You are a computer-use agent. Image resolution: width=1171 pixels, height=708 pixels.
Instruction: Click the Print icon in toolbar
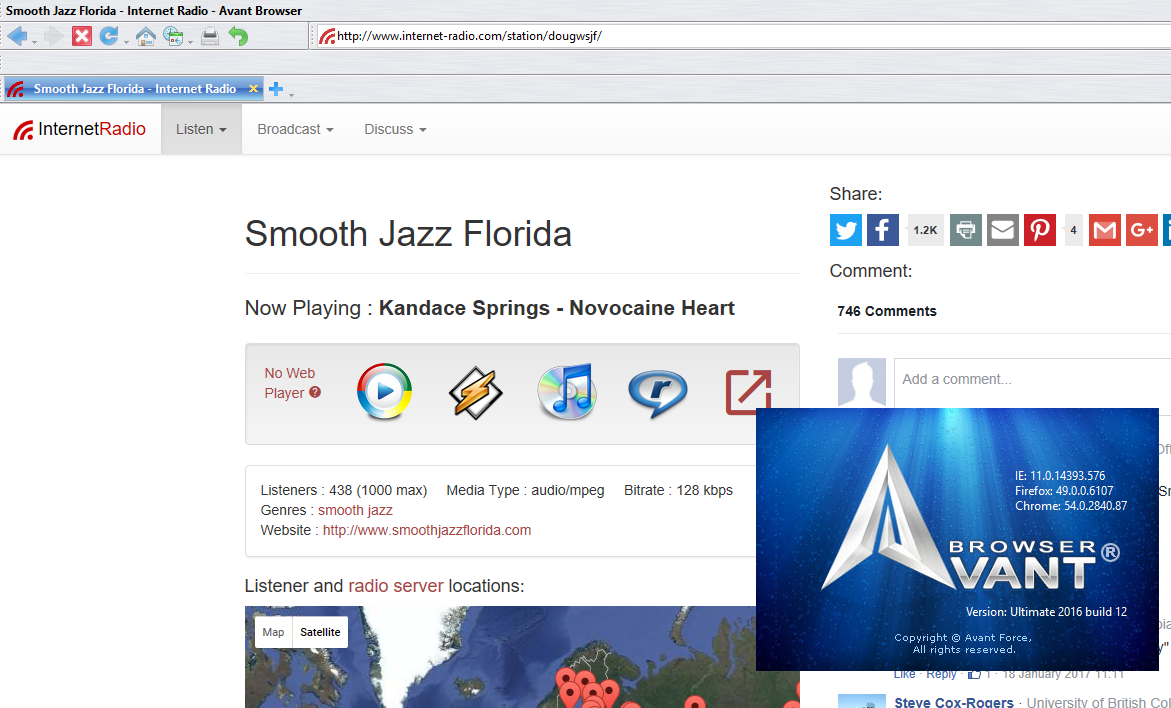click(x=209, y=37)
